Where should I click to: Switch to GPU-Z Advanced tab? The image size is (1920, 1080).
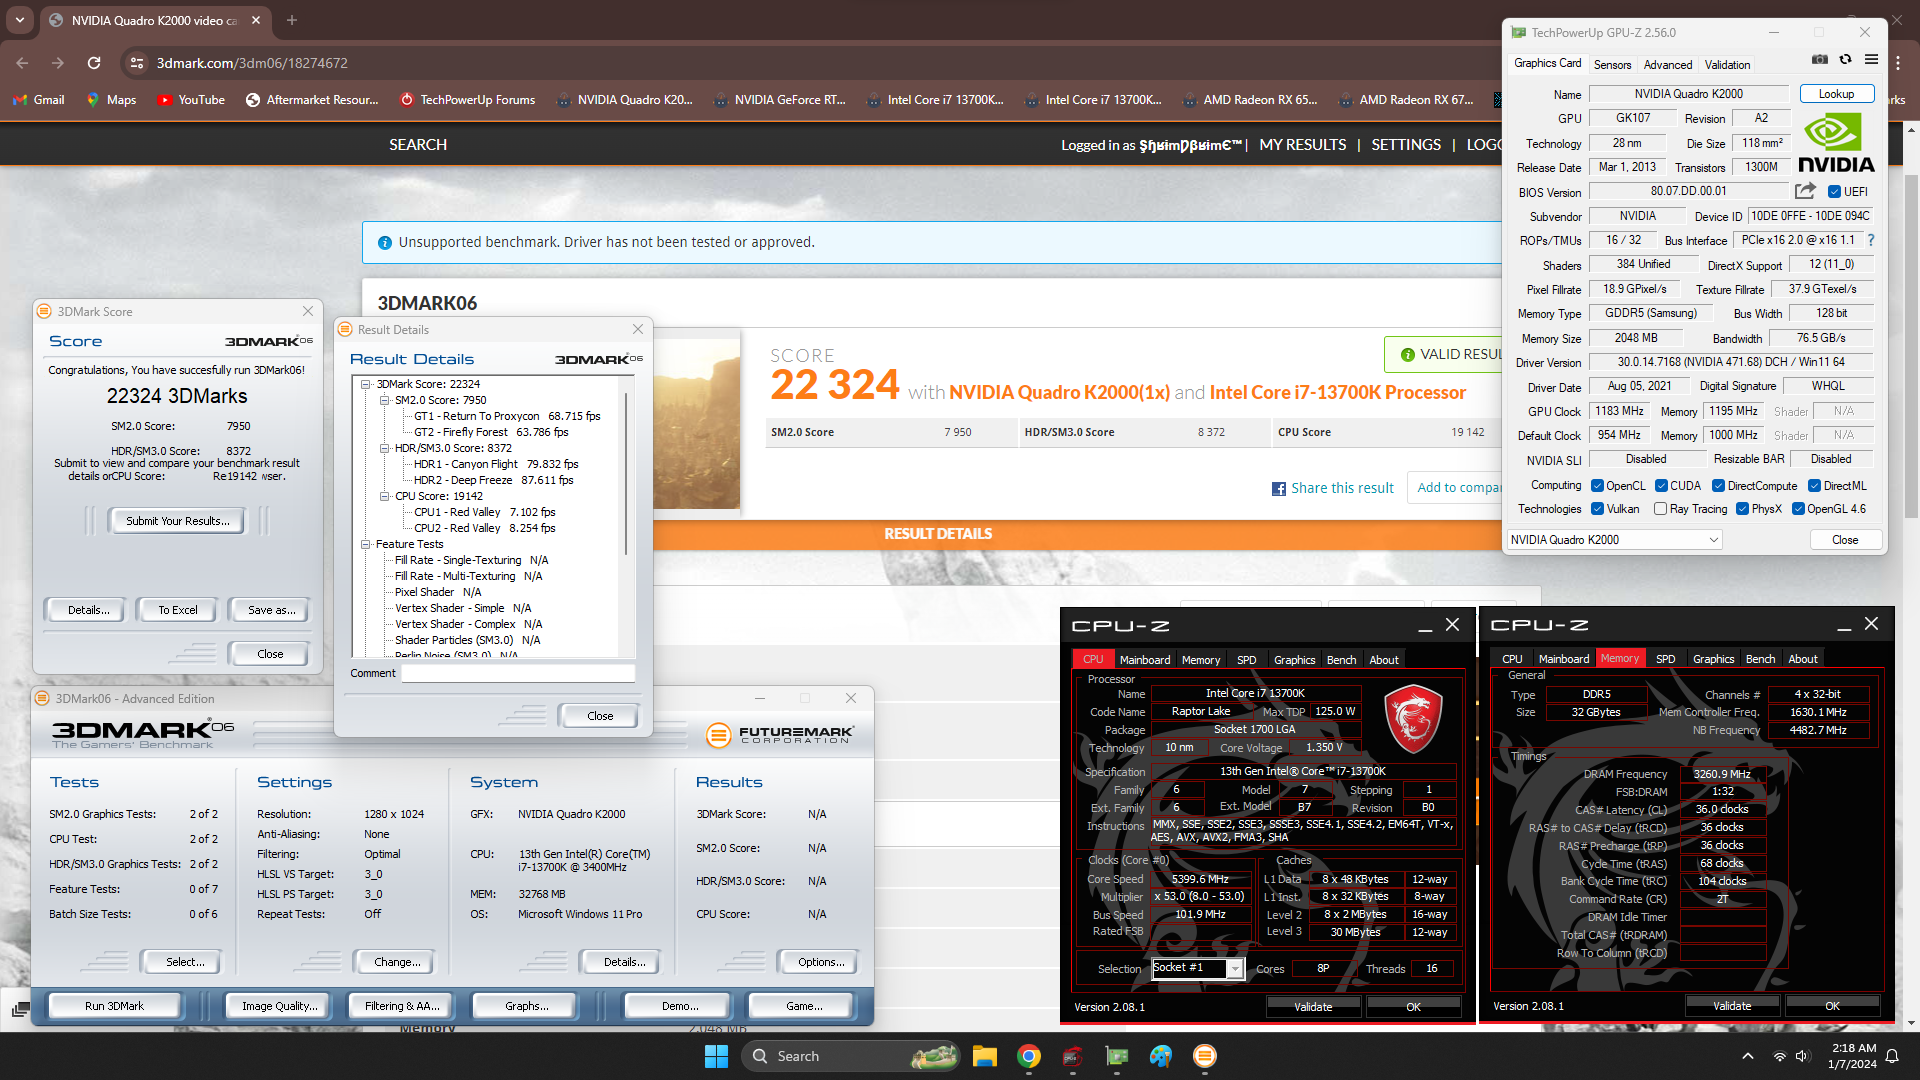(x=1668, y=64)
